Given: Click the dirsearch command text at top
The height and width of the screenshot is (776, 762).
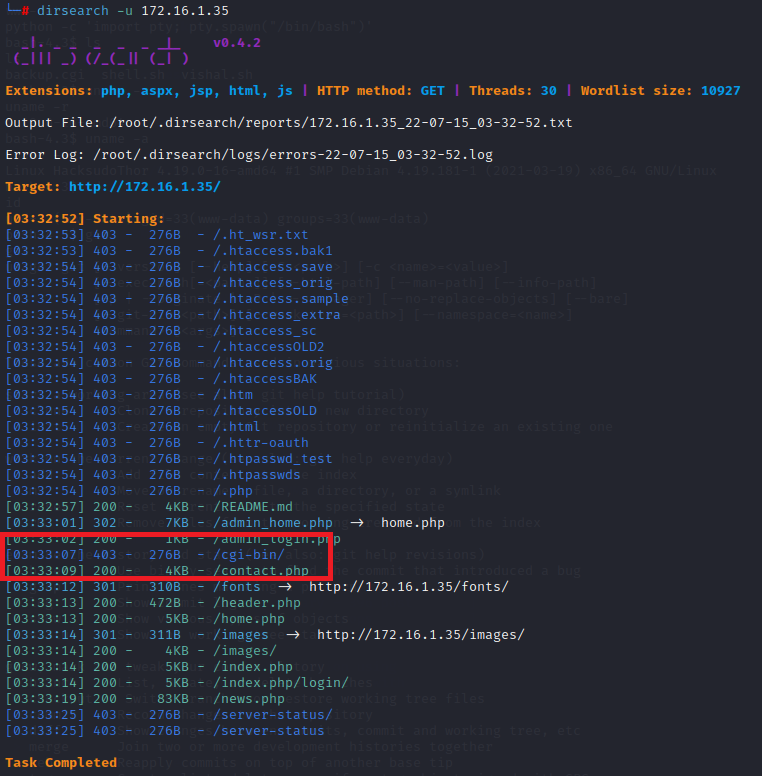Looking at the screenshot, I should click(x=133, y=10).
